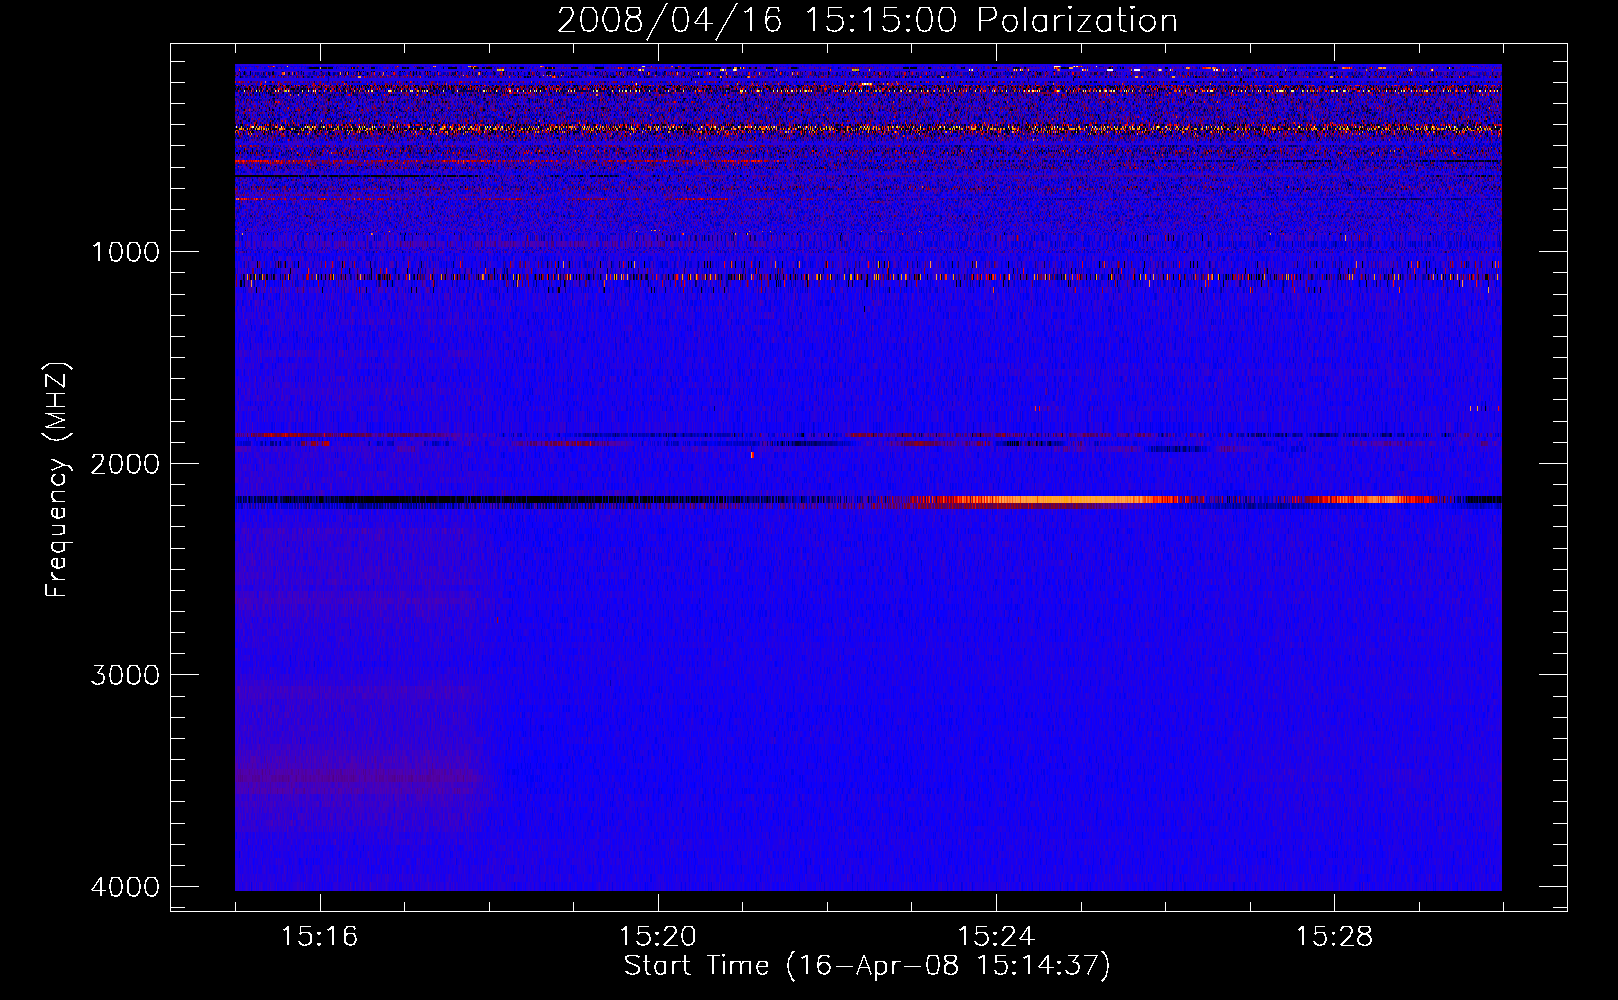Click the 3000 frequency tick label
The width and height of the screenshot is (1618, 1000).
[125, 674]
